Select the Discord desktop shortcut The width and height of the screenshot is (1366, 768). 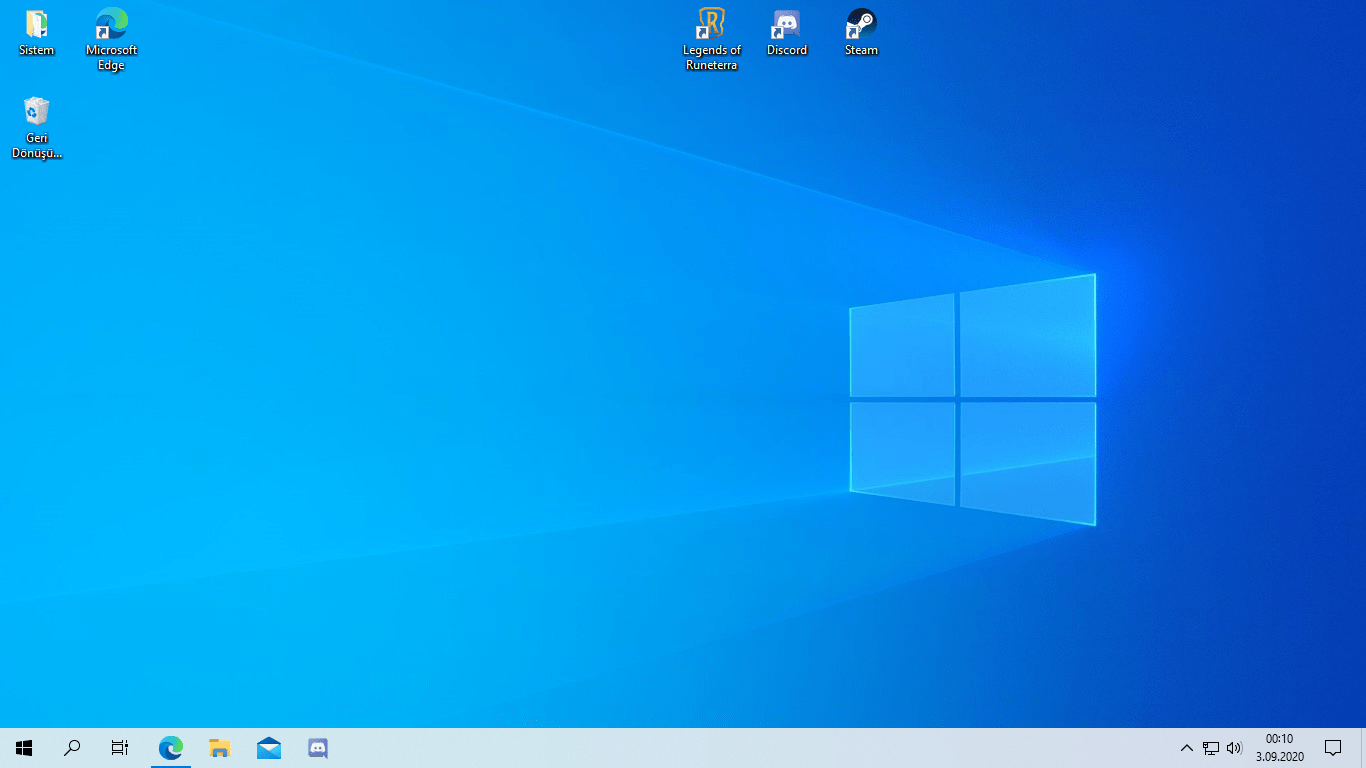coord(787,32)
